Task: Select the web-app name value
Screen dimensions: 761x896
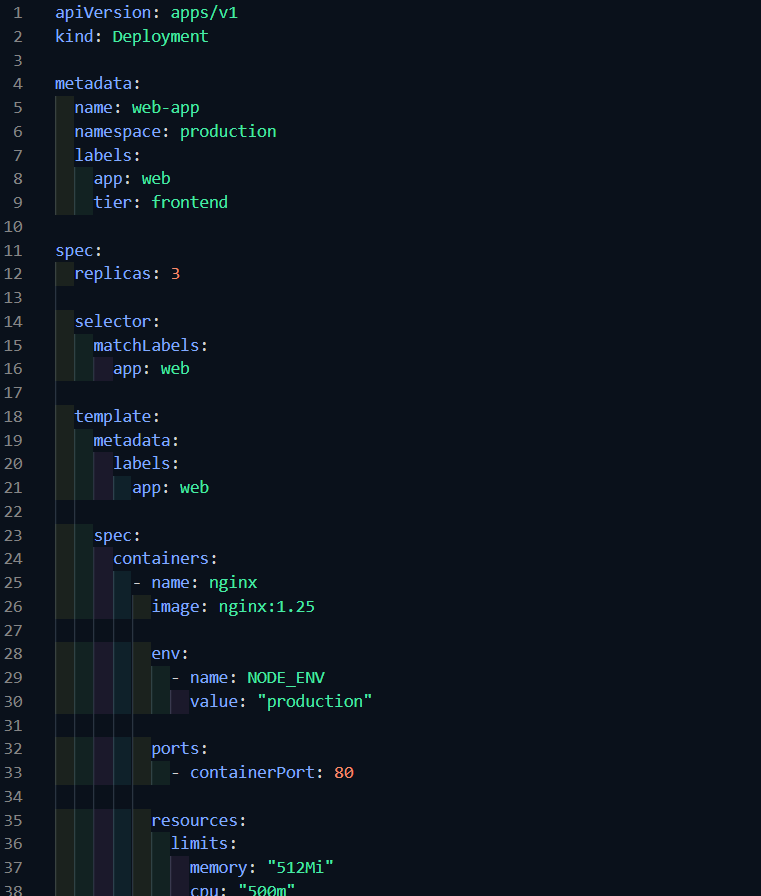Action: [166, 108]
